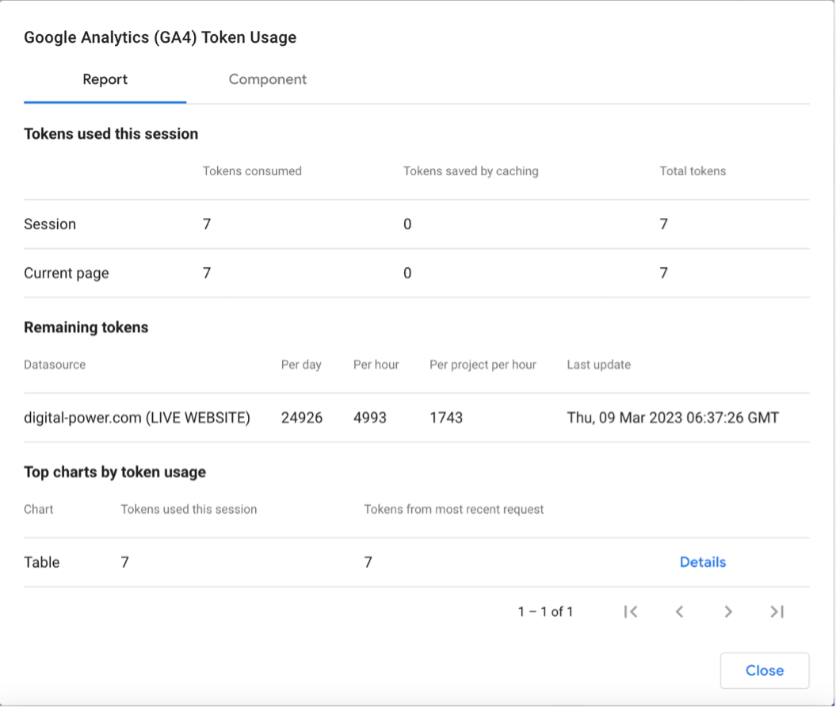Select the digital-power.com (LIVE WEBSITE) datasource
840x711 pixels.
137,417
